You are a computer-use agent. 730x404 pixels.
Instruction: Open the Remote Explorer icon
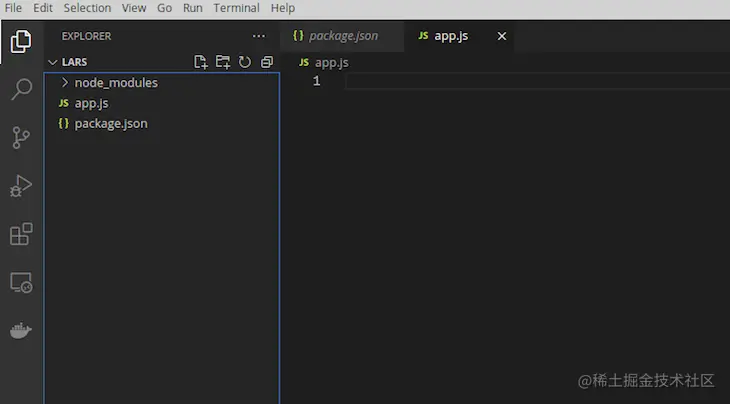21,283
